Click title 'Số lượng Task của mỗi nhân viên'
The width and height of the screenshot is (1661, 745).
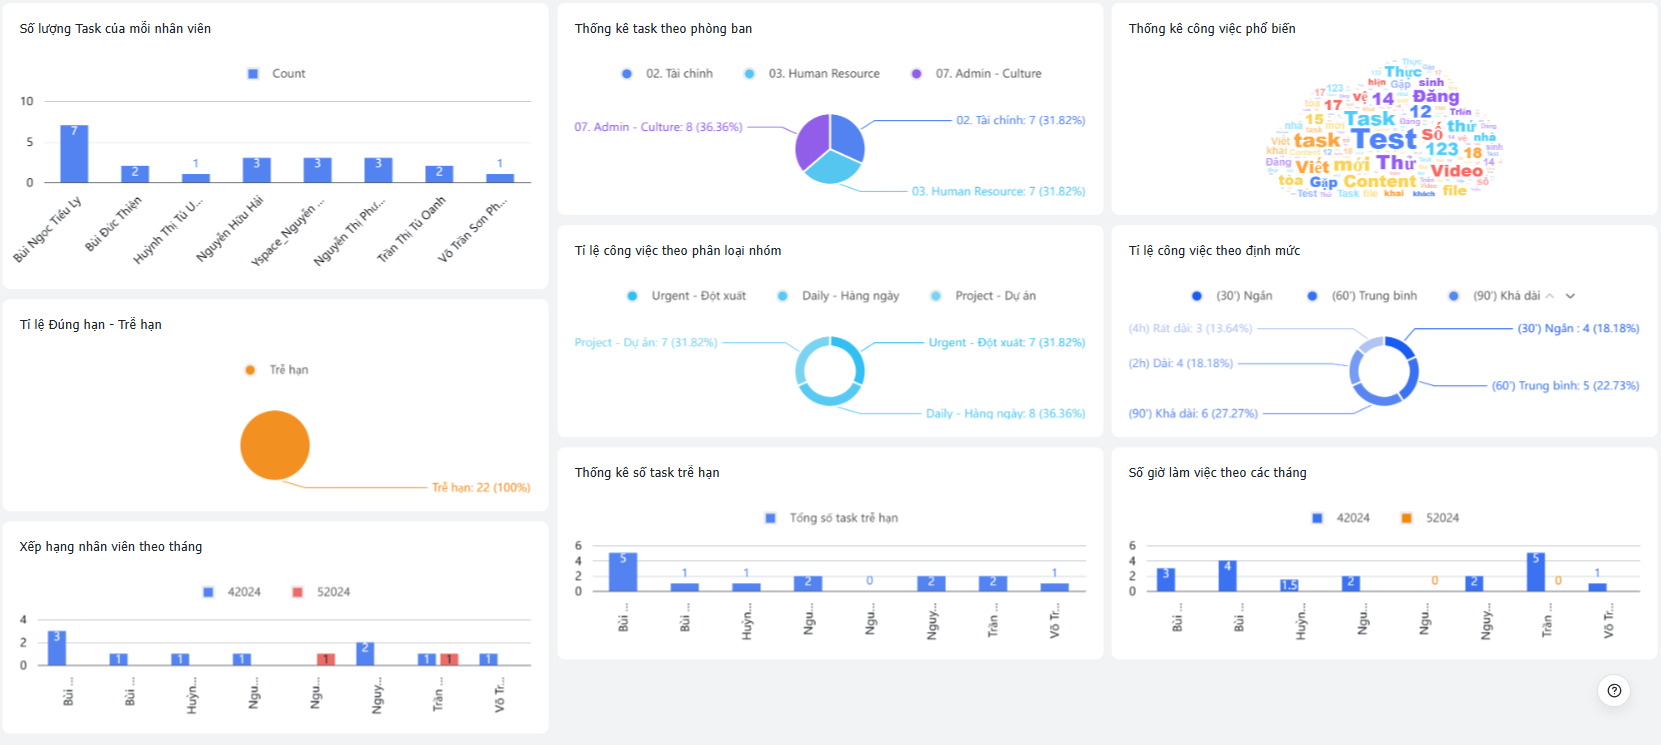pyautogui.click(x=115, y=28)
